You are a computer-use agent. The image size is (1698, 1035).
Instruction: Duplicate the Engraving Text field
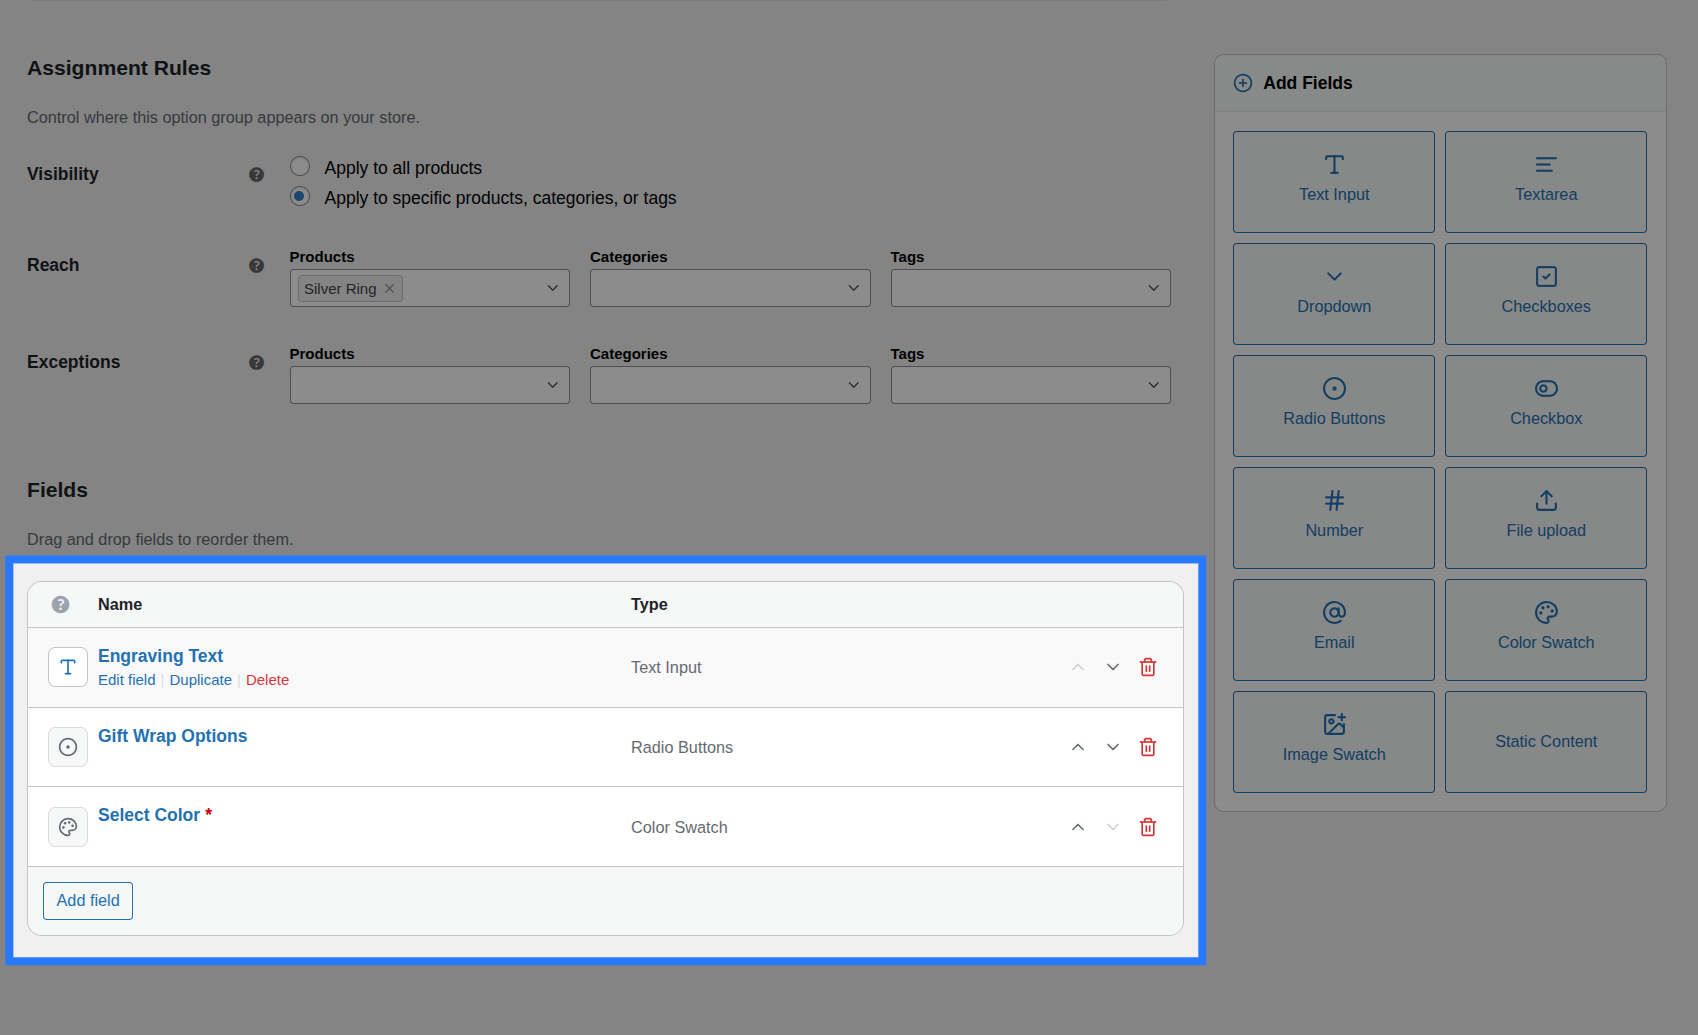pyautogui.click(x=201, y=680)
